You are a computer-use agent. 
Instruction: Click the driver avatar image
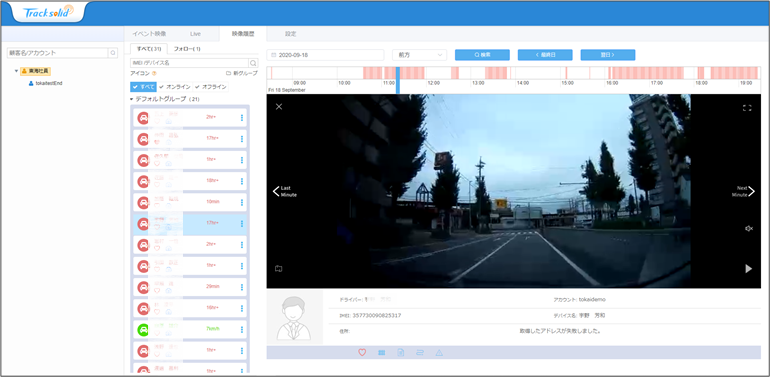295,317
